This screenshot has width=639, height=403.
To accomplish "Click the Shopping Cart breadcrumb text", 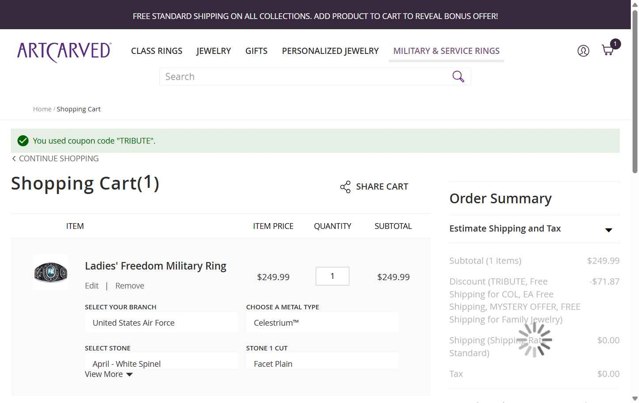I will (79, 109).
